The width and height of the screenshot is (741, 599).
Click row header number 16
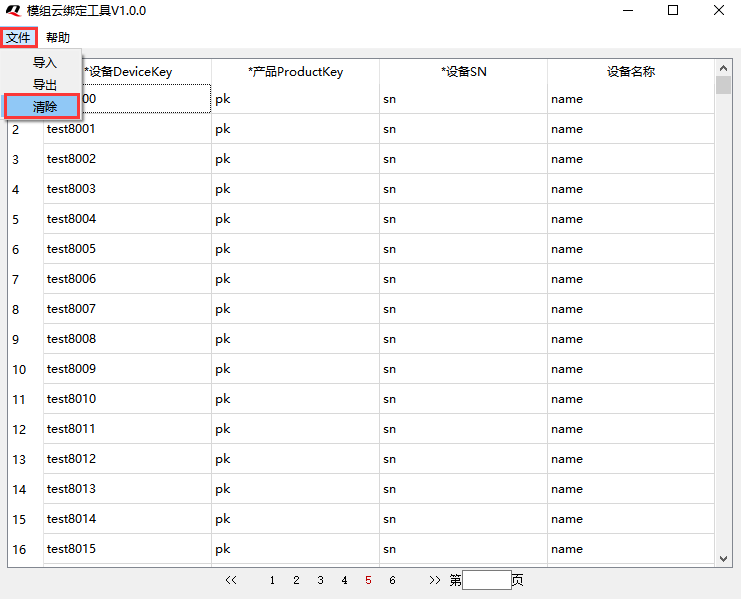coord(26,549)
